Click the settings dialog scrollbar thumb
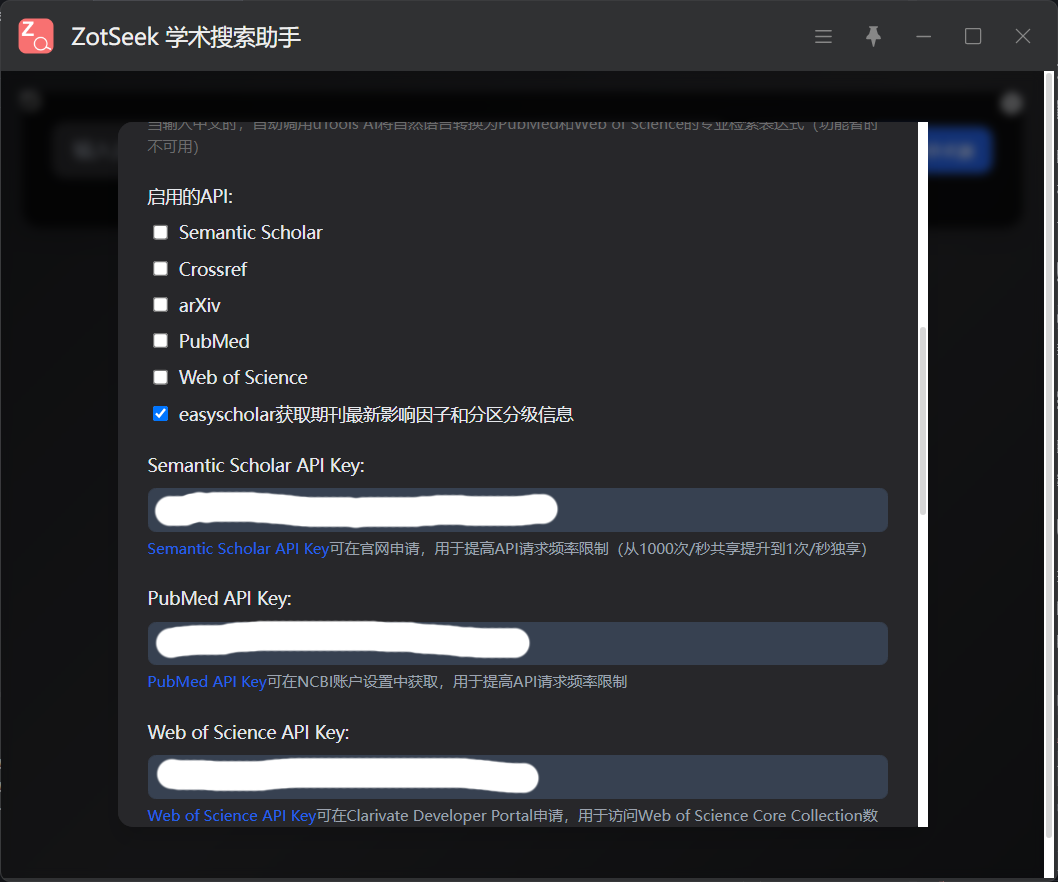This screenshot has width=1058, height=882. pos(923,421)
